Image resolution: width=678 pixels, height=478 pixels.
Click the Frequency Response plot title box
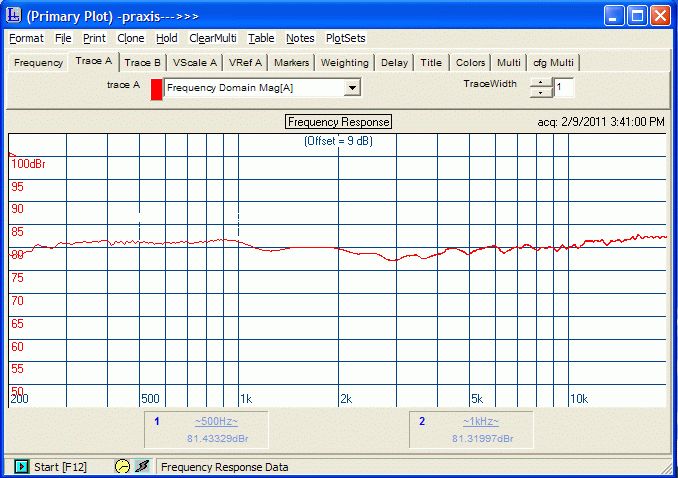click(x=339, y=122)
